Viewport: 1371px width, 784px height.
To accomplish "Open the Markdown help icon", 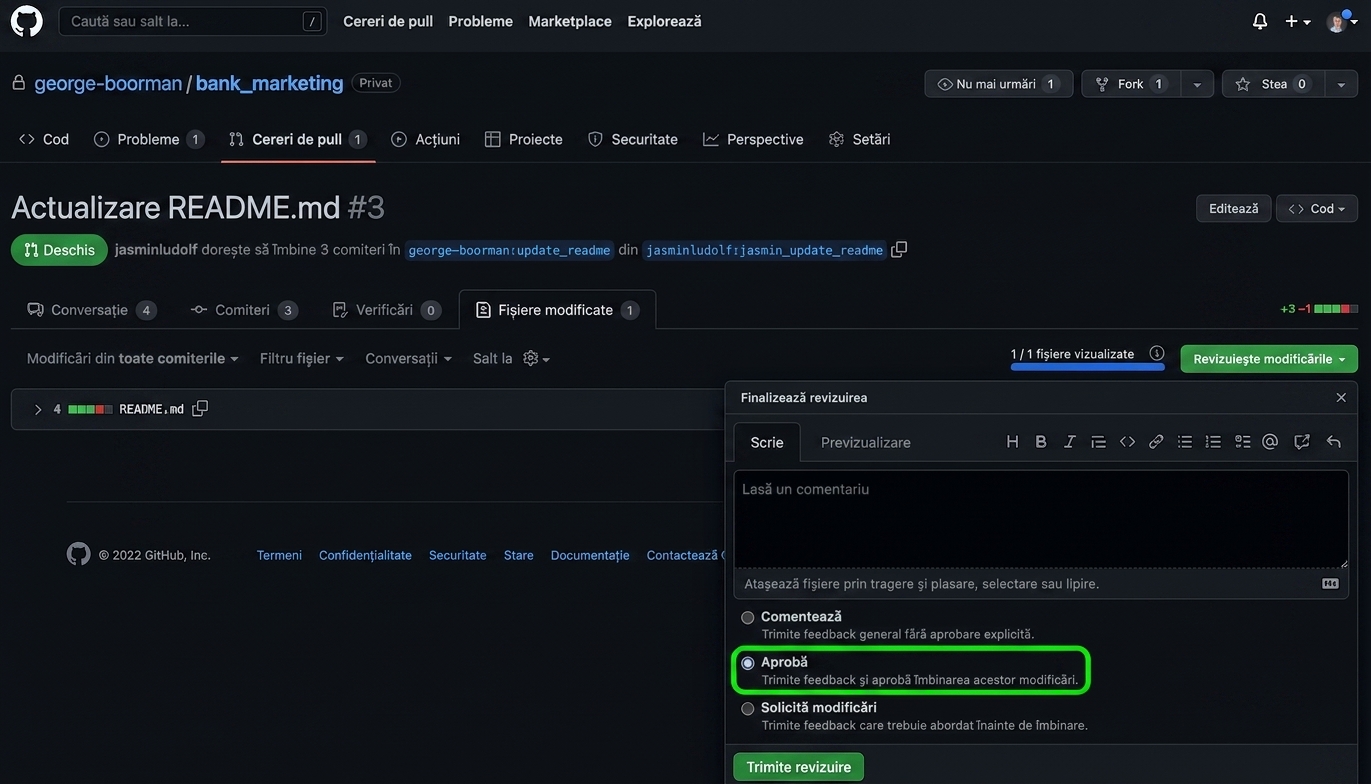I will (x=1330, y=584).
